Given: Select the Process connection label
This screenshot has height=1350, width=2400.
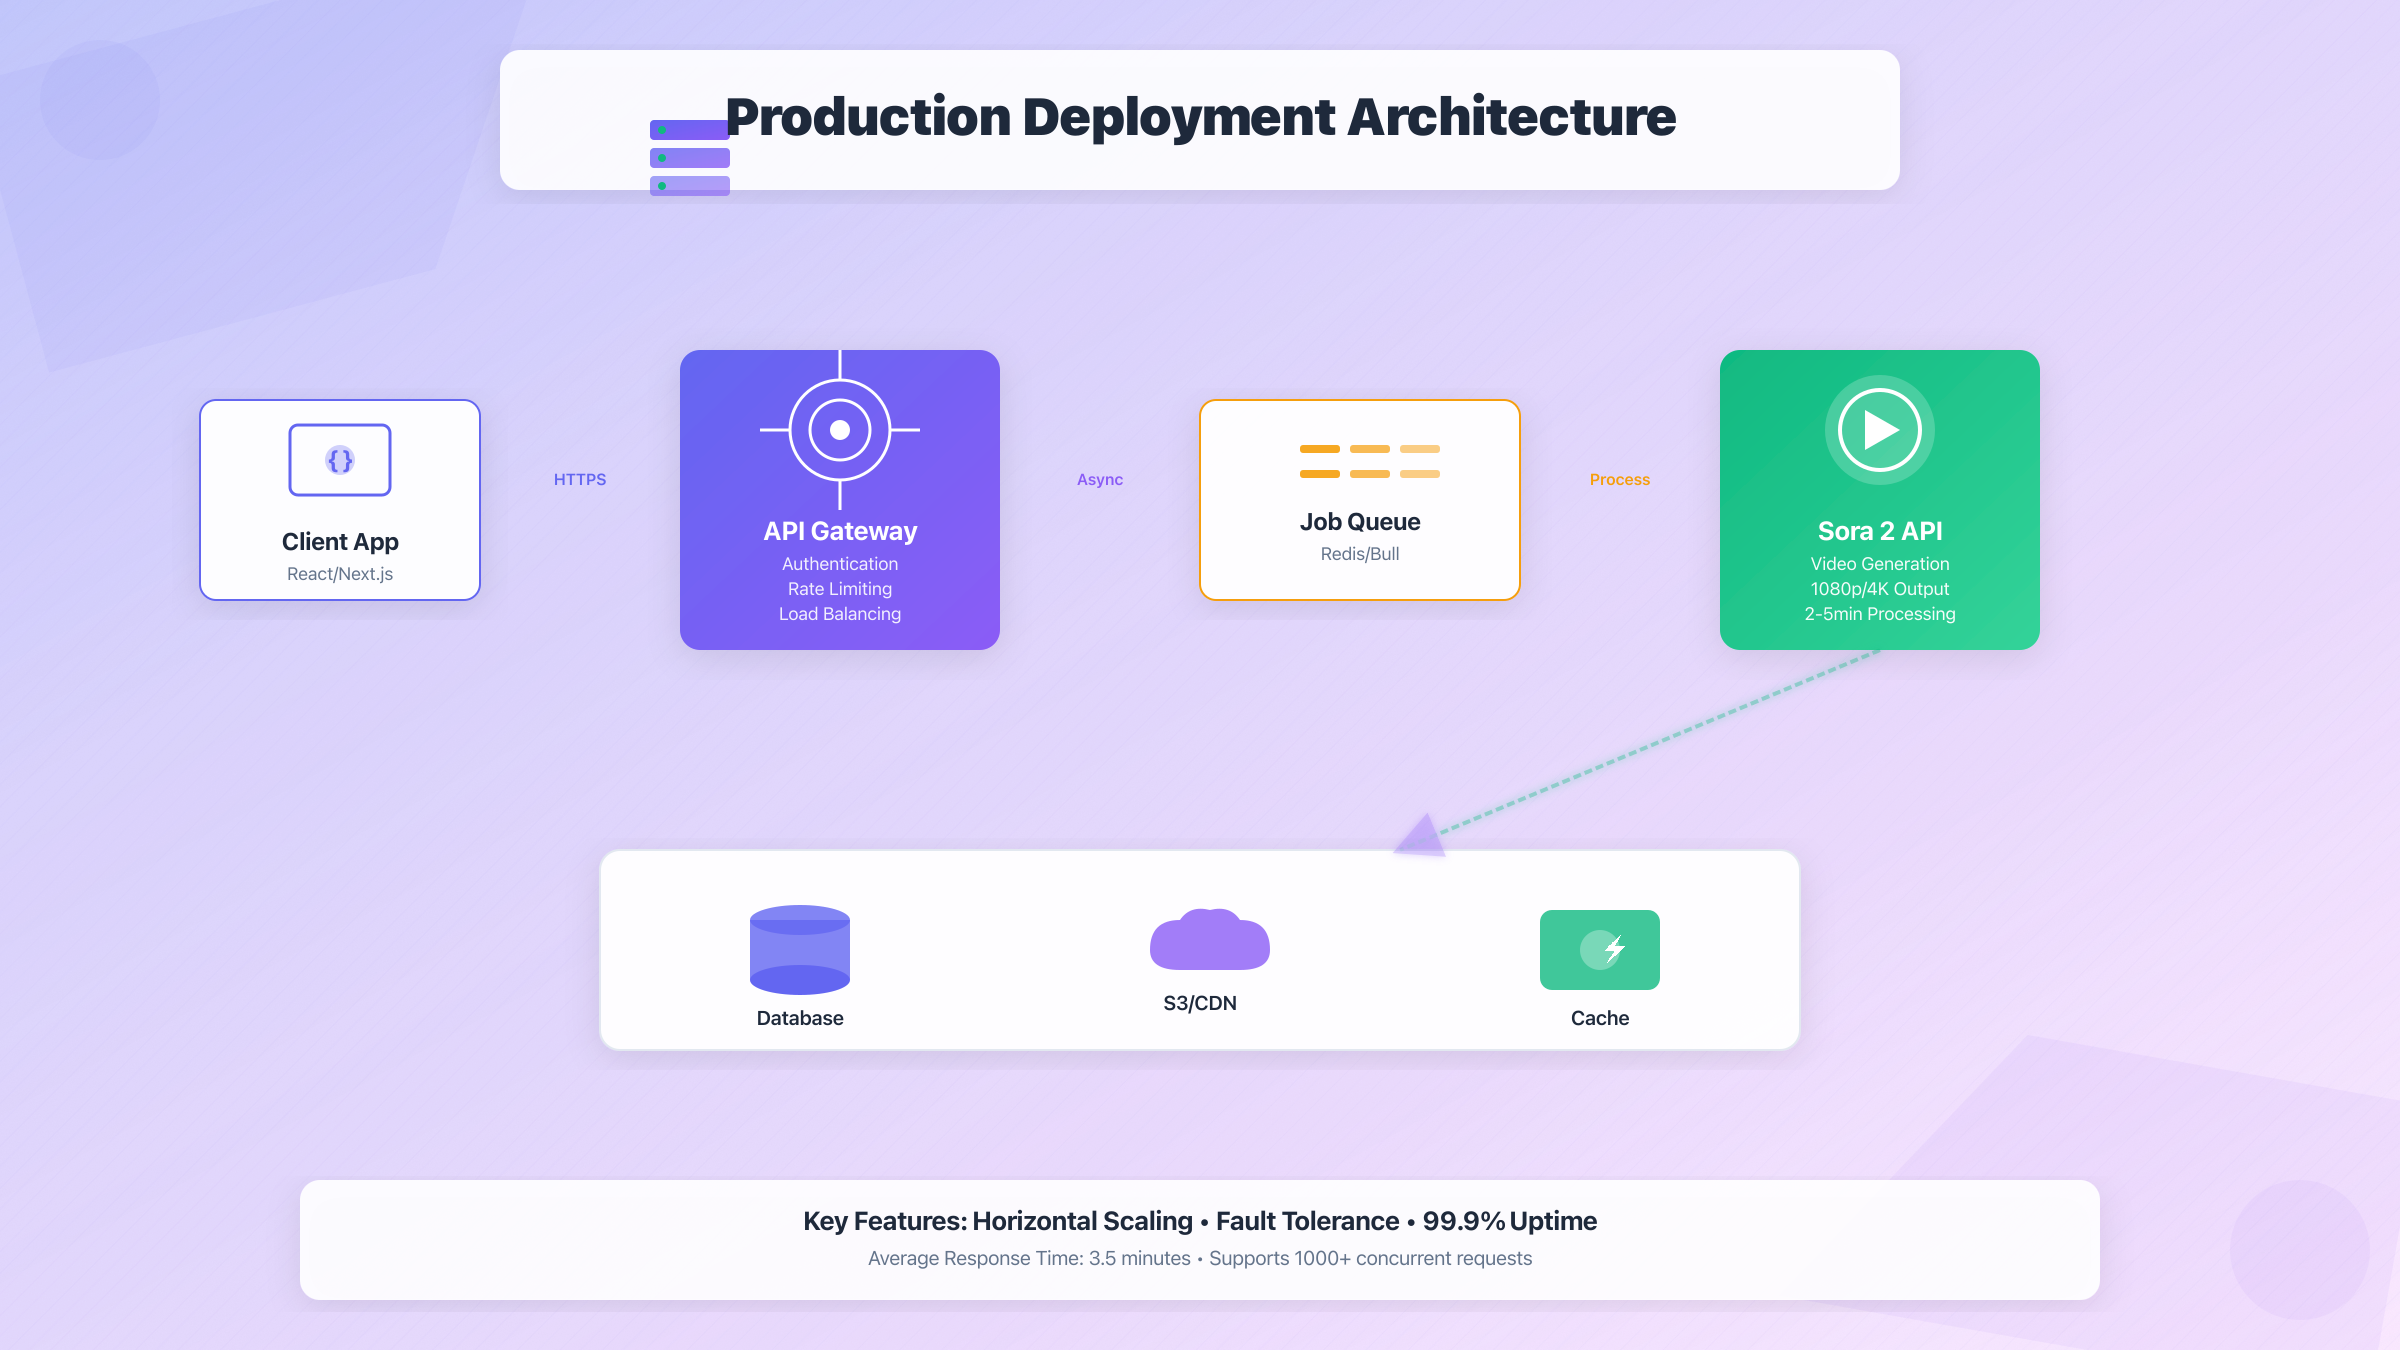Looking at the screenshot, I should 1619,479.
